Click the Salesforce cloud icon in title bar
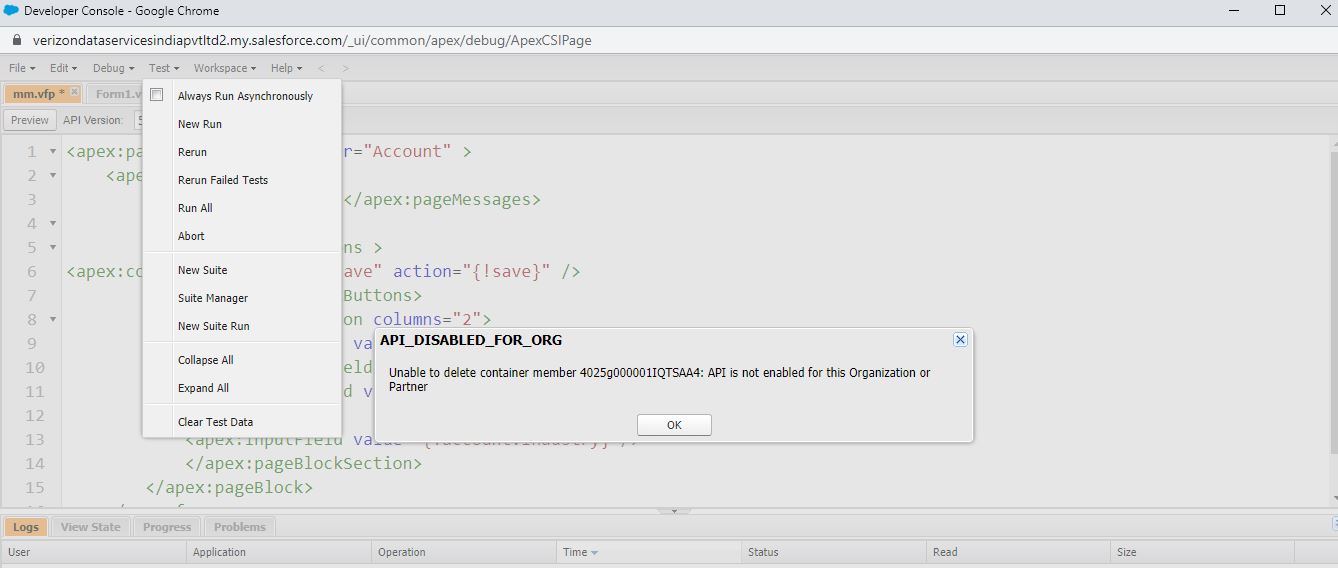 tap(11, 11)
